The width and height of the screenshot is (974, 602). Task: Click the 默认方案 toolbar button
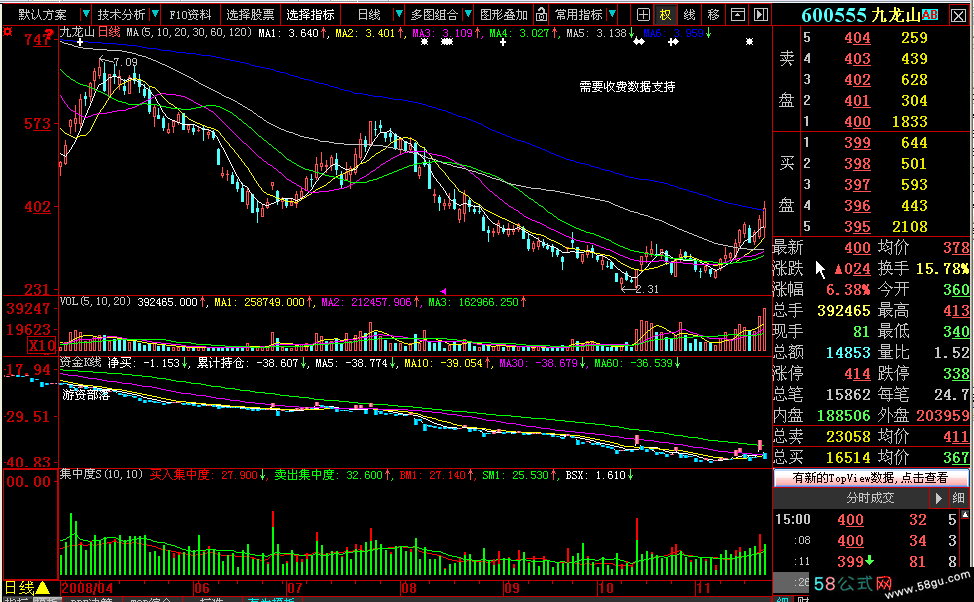[x=43, y=14]
